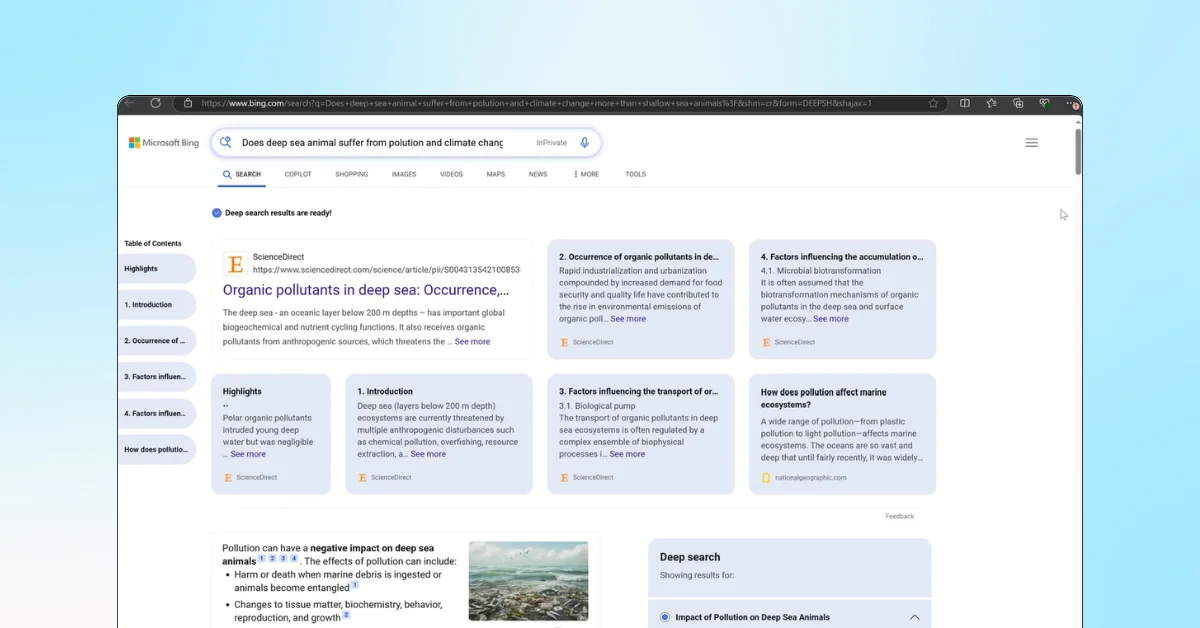The width and height of the screenshot is (1200, 628).
Task: Click ScienceDirect icon under Factors influencing the transport card
Action: click(564, 478)
